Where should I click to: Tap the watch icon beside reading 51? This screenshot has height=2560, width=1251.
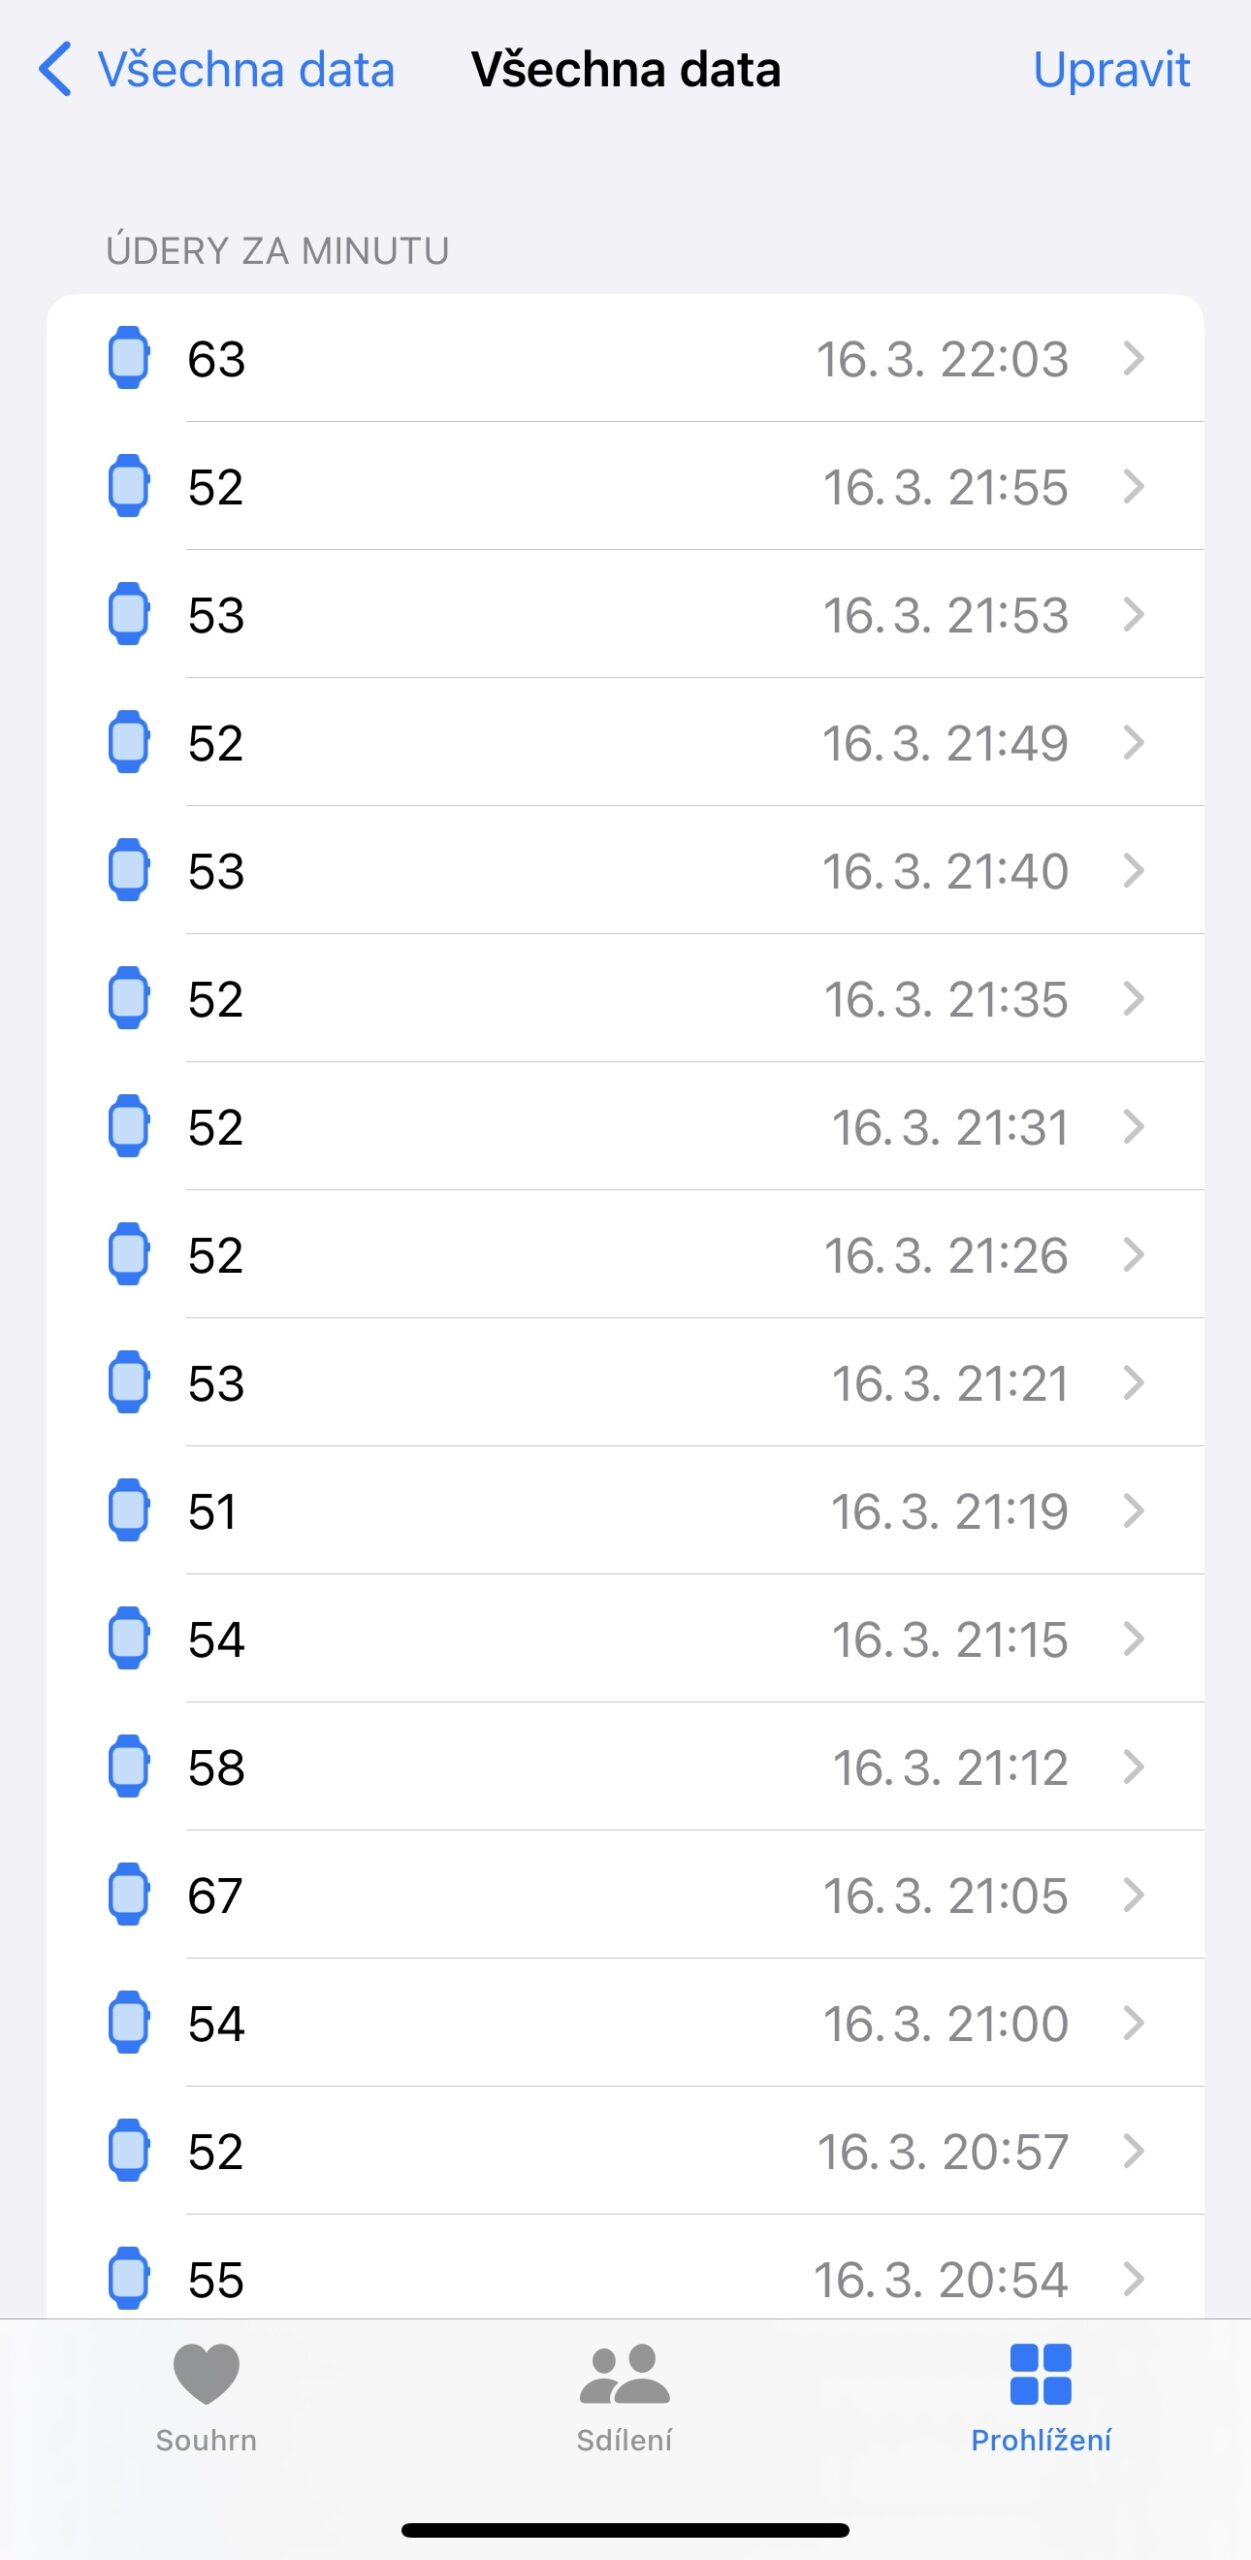click(x=129, y=1510)
